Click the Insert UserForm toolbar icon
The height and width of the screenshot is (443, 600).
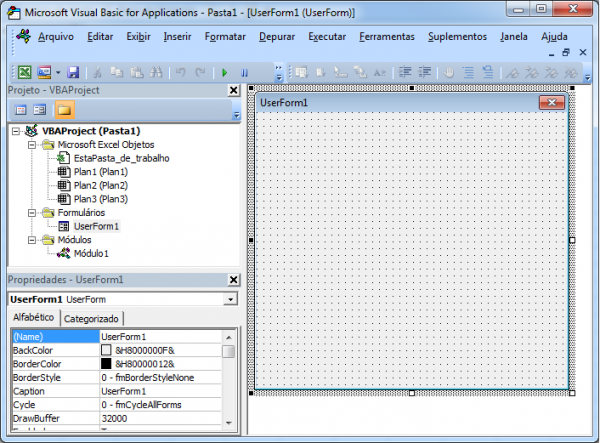tap(45, 72)
